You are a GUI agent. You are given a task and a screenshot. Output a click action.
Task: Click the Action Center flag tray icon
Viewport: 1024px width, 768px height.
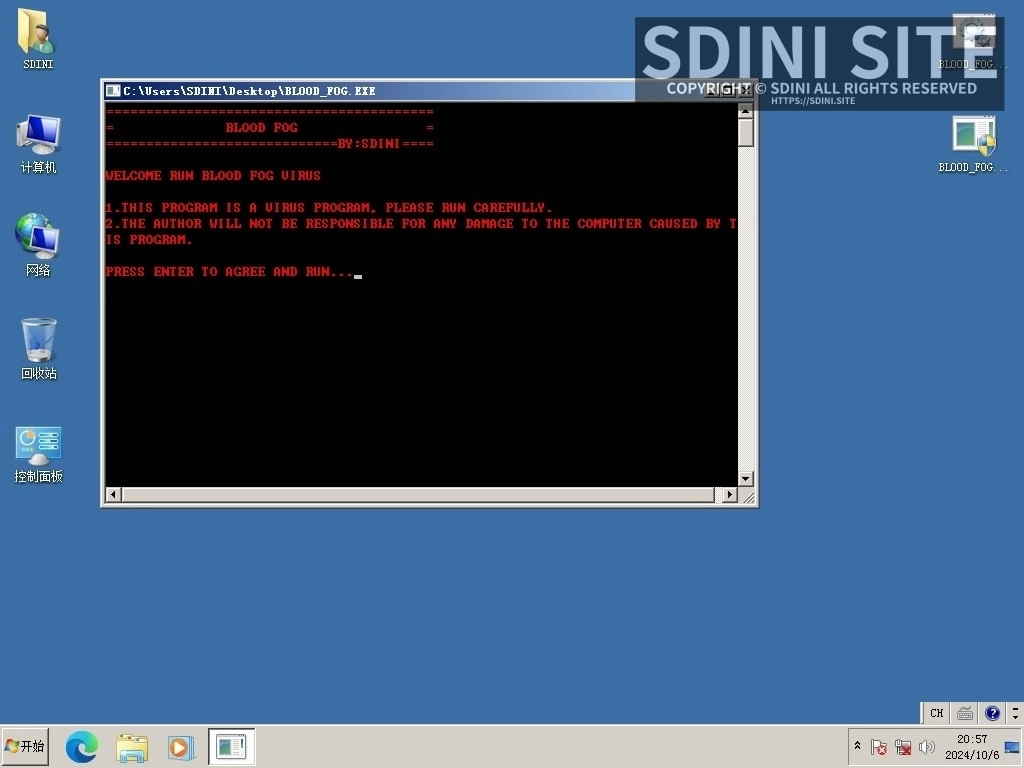pos(879,746)
